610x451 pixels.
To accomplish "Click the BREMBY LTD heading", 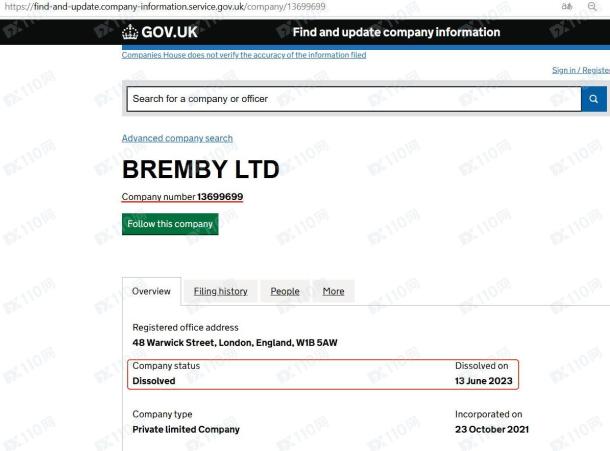I will 201,169.
